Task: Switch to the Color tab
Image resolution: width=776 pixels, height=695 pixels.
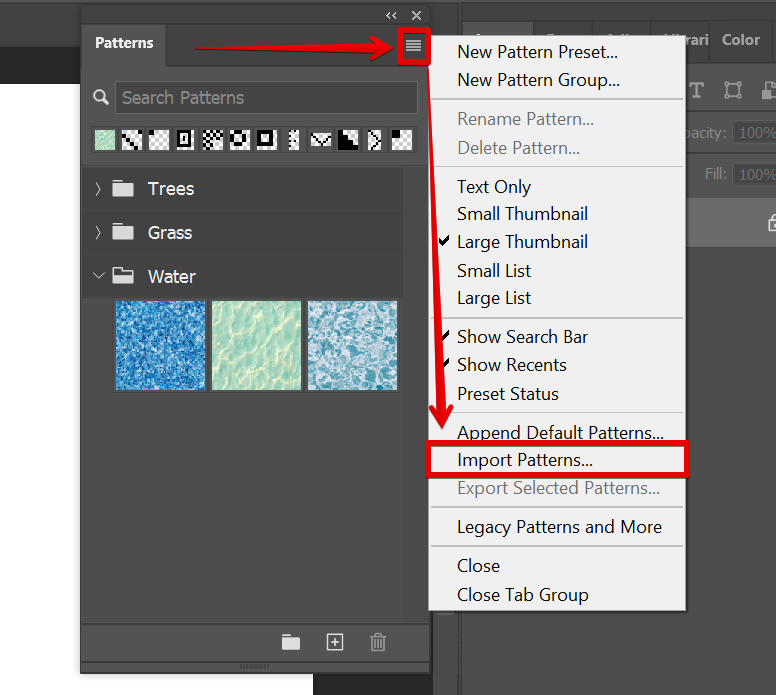Action: [x=741, y=40]
